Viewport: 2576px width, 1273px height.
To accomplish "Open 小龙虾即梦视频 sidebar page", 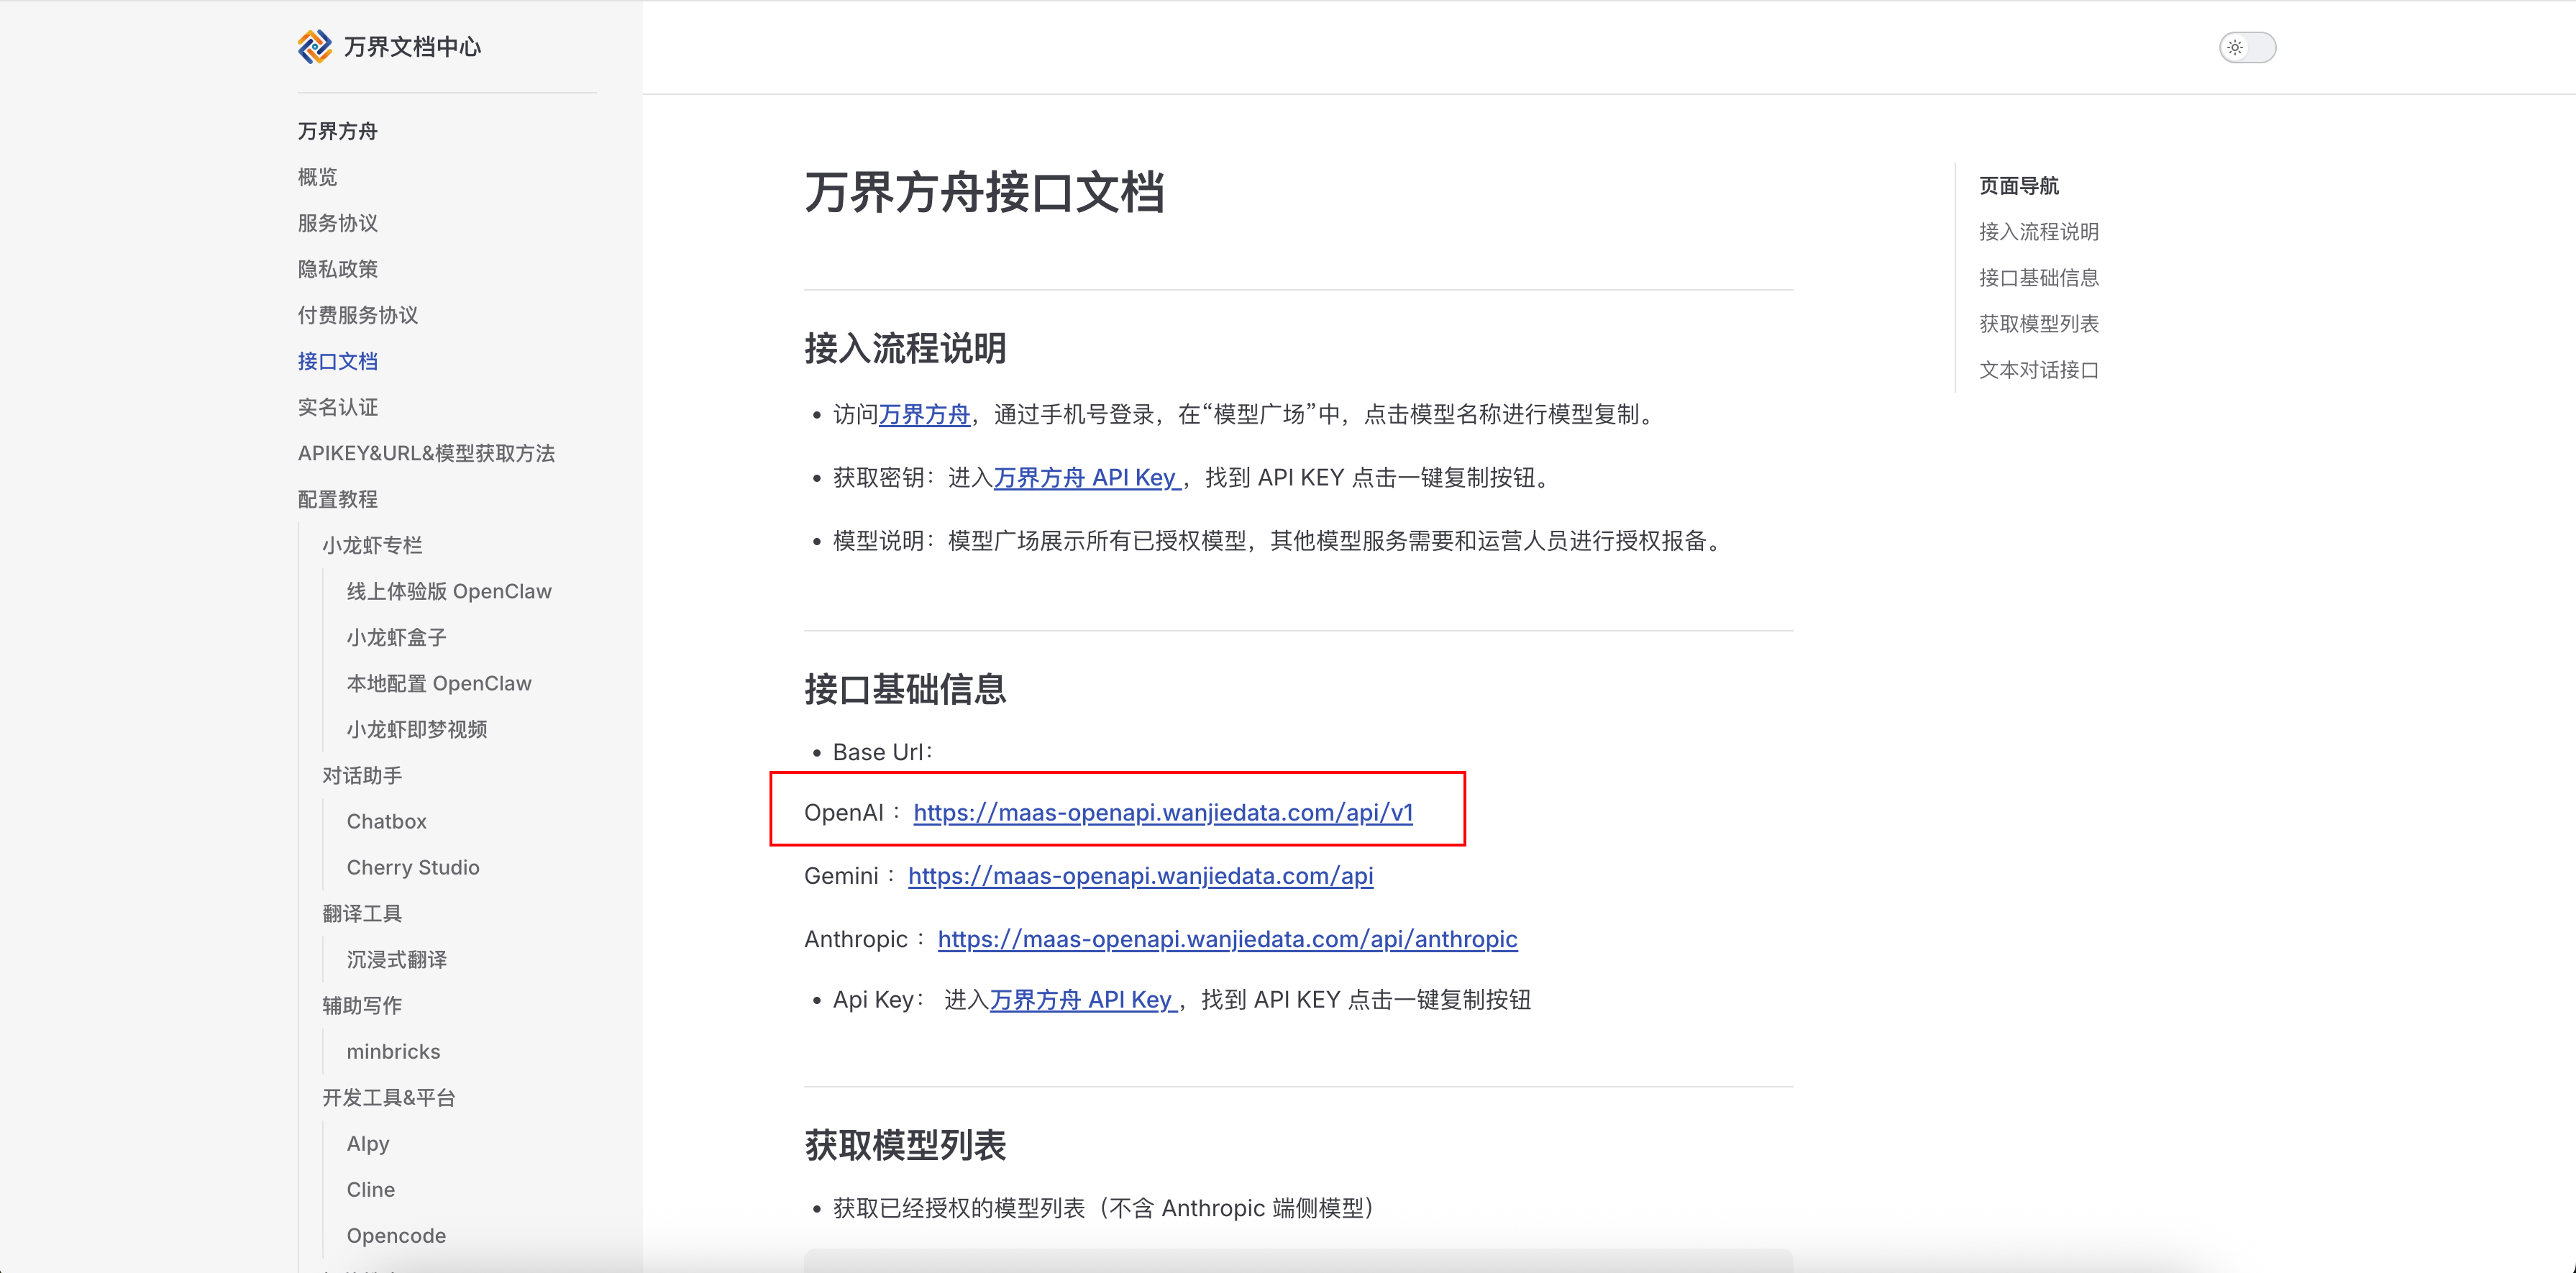I will click(416, 729).
